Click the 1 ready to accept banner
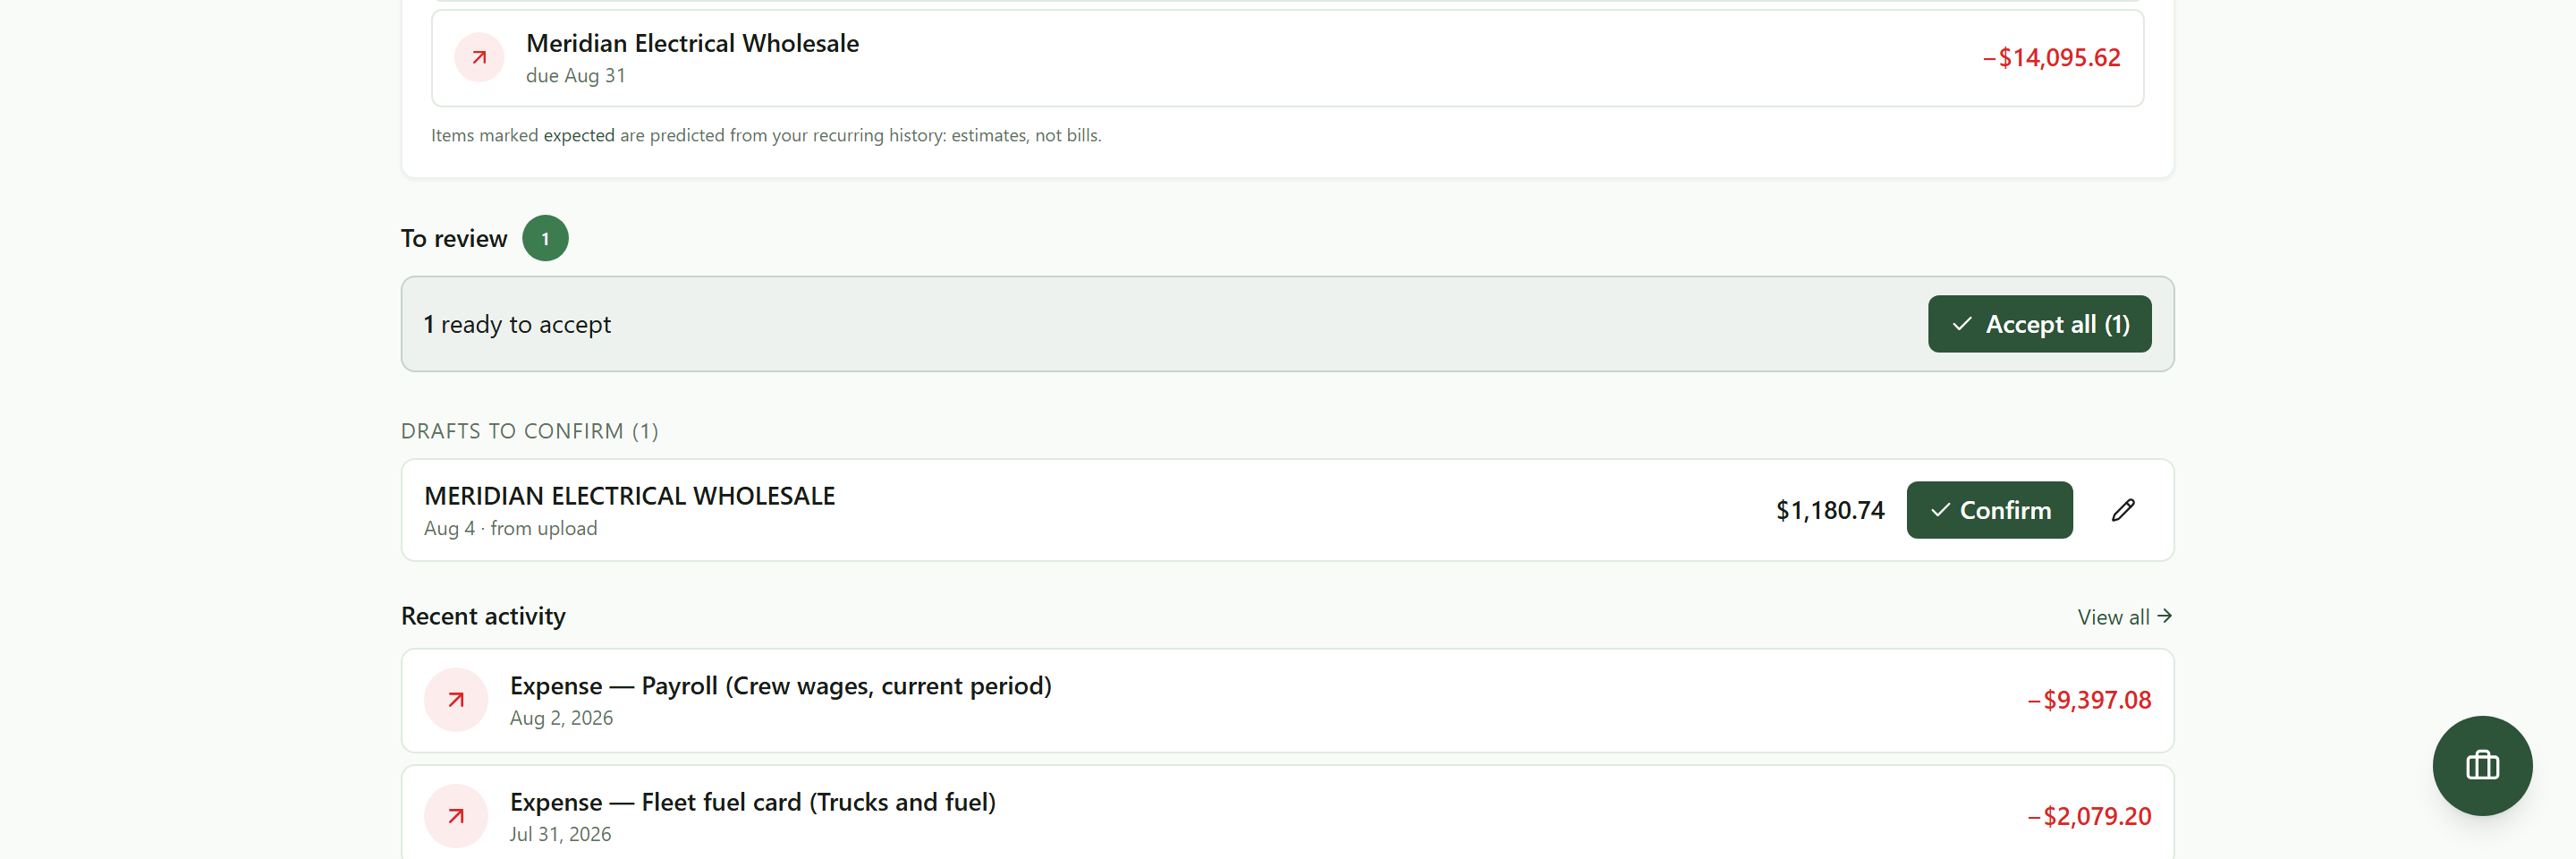The image size is (2576, 859). pyautogui.click(x=1287, y=324)
